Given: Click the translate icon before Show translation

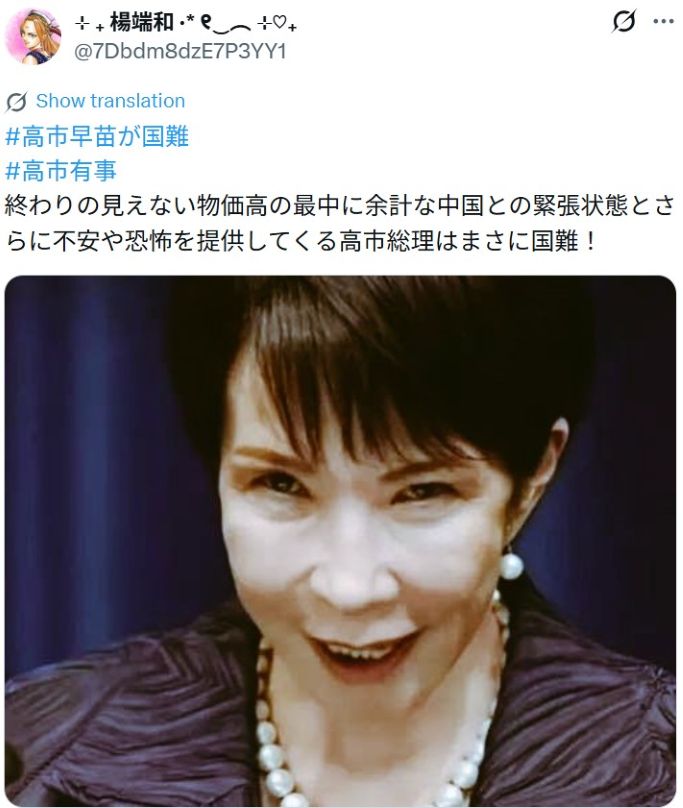Looking at the screenshot, I should [16, 102].
